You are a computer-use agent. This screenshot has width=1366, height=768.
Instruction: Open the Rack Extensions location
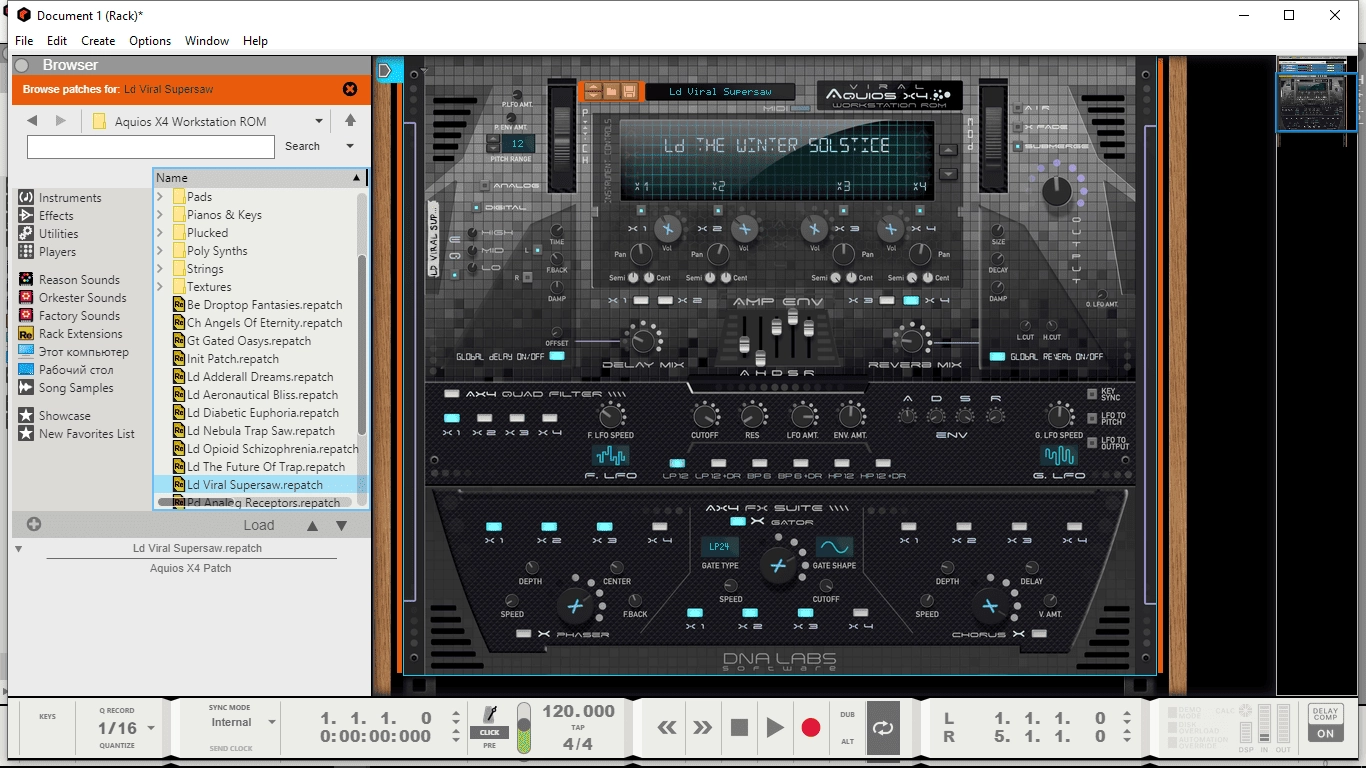(x=81, y=334)
